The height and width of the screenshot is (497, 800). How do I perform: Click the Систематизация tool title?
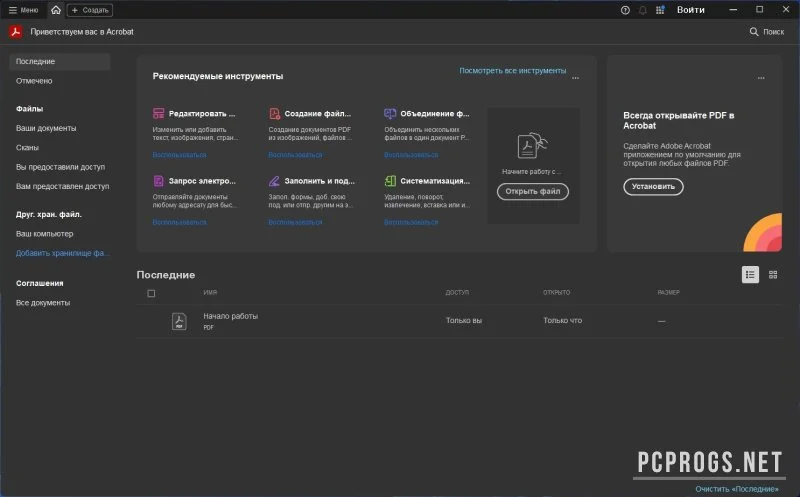435,181
